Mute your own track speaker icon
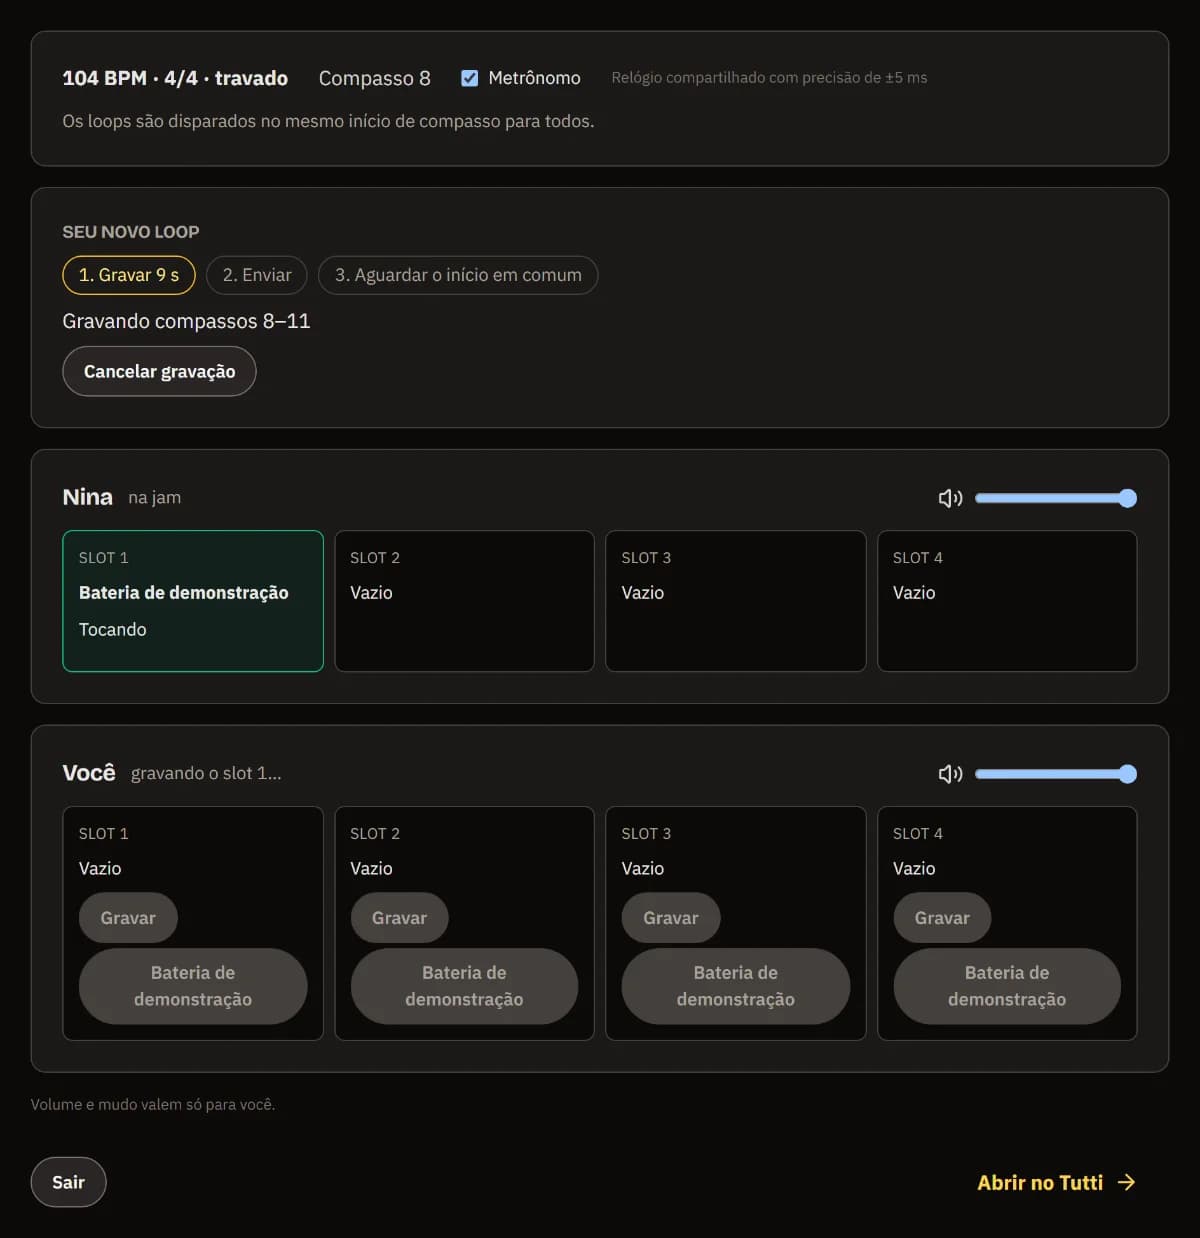The width and height of the screenshot is (1200, 1238). (x=950, y=774)
